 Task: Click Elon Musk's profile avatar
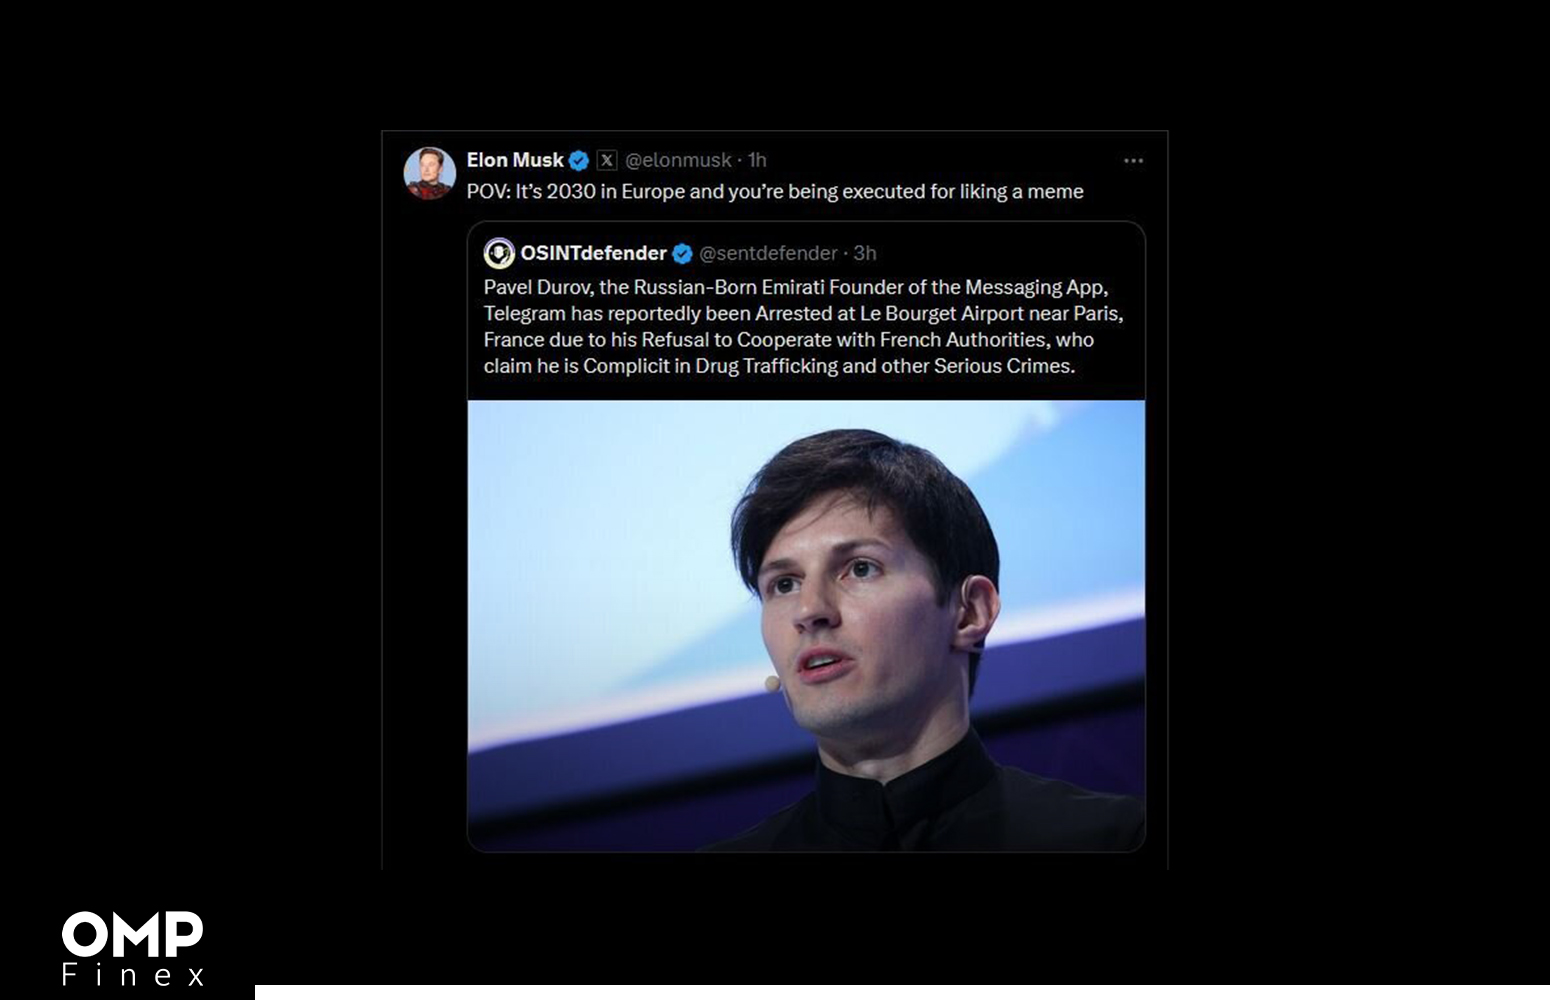430,173
